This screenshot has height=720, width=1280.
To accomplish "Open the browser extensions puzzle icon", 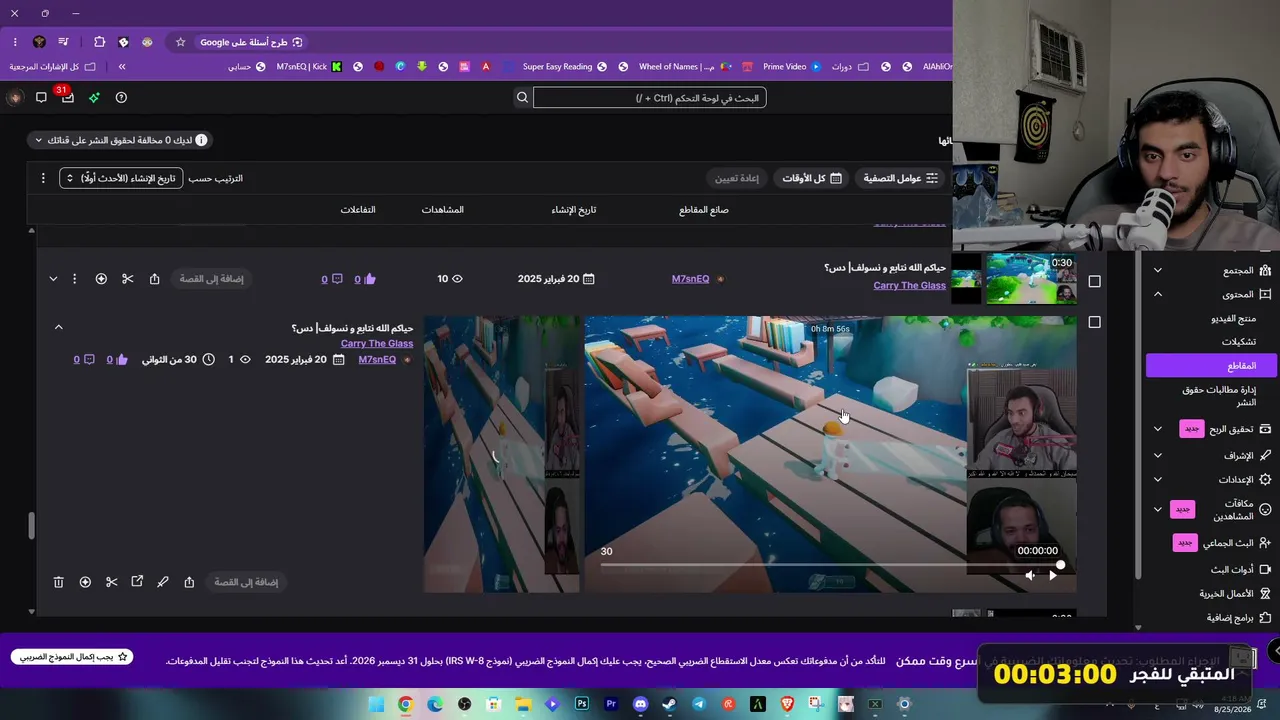I will point(99,42).
